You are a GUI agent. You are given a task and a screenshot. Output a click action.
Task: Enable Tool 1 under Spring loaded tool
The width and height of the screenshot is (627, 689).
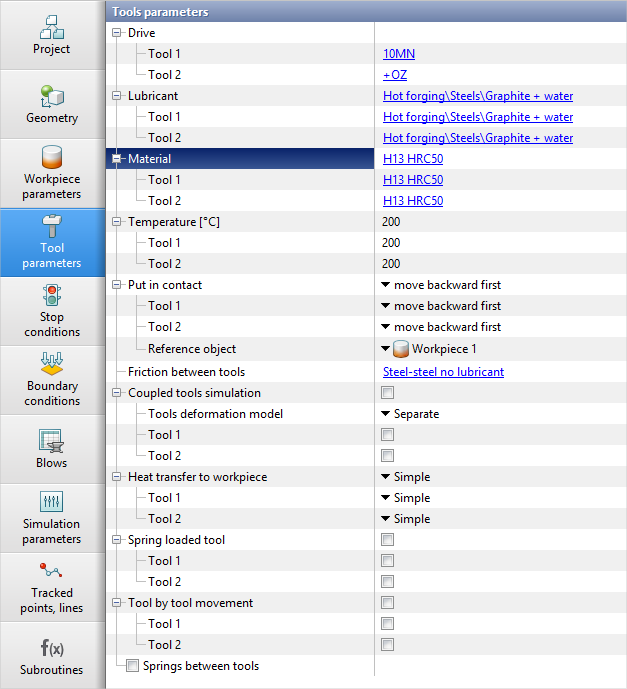pyautogui.click(x=388, y=560)
